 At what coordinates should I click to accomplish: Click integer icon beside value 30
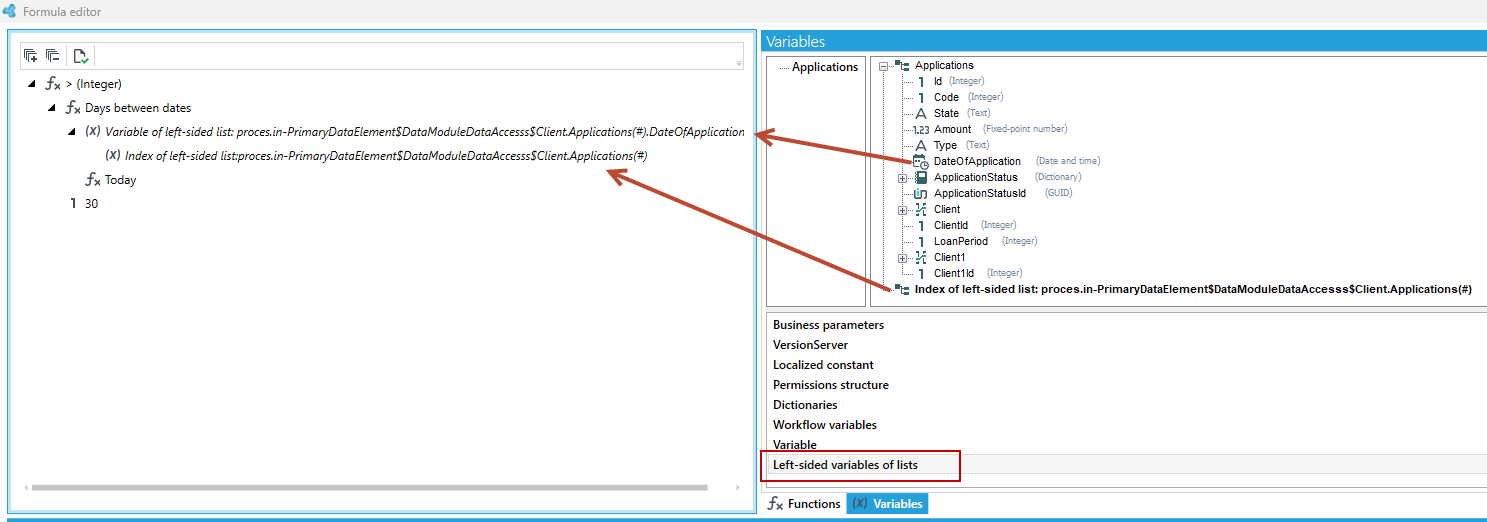coord(73,203)
